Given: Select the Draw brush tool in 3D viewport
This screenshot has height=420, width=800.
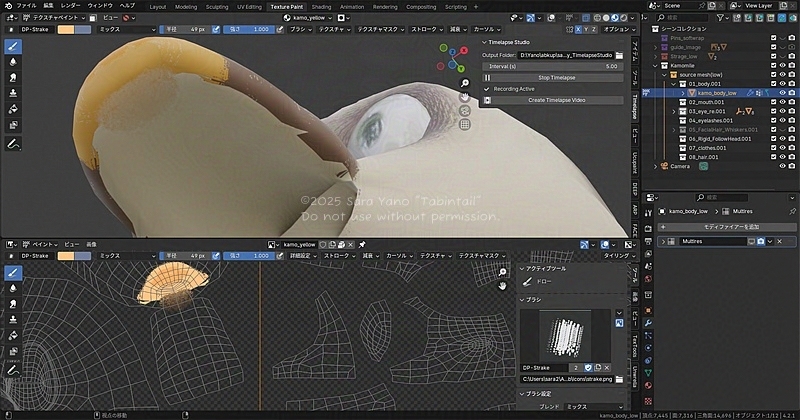Looking at the screenshot, I should [13, 46].
